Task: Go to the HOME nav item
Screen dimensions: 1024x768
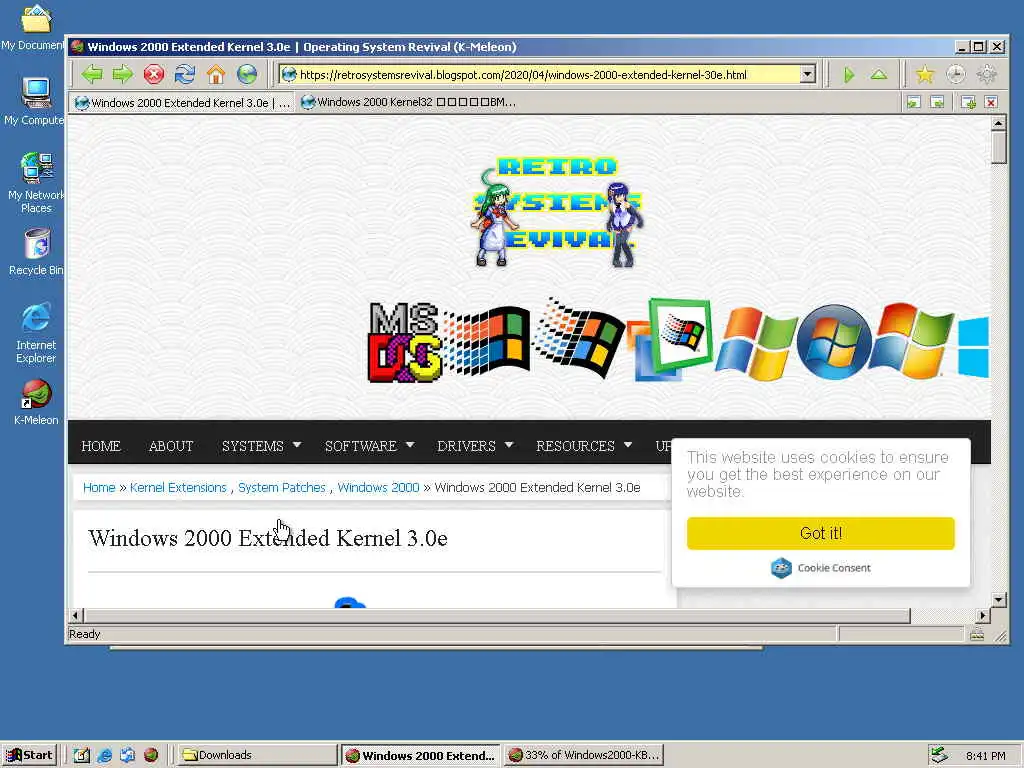Action: [x=101, y=446]
